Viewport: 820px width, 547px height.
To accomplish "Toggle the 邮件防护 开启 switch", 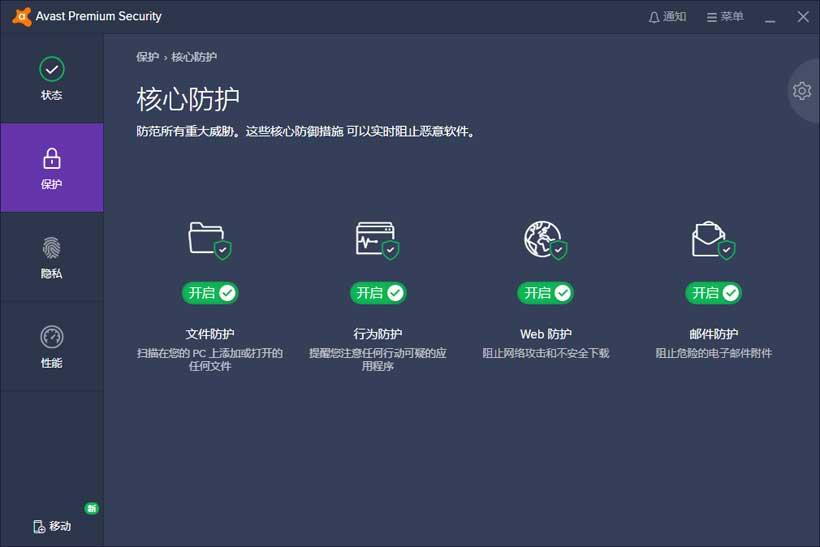I will tap(714, 293).
